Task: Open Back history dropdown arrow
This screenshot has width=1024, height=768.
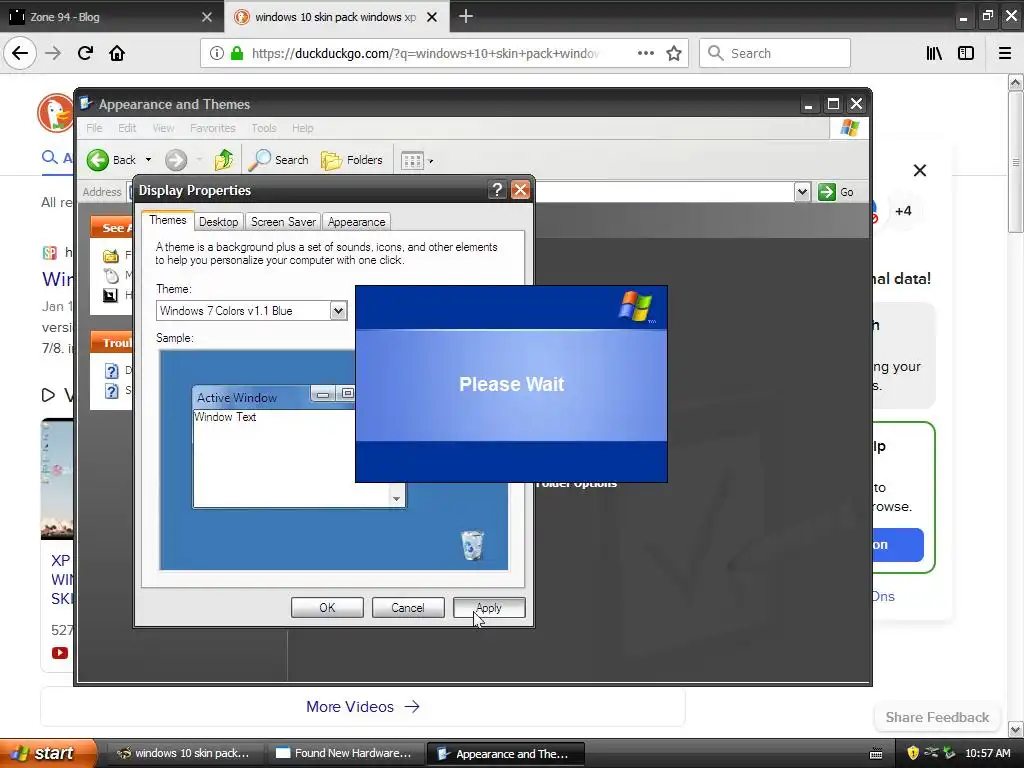Action: click(148, 160)
